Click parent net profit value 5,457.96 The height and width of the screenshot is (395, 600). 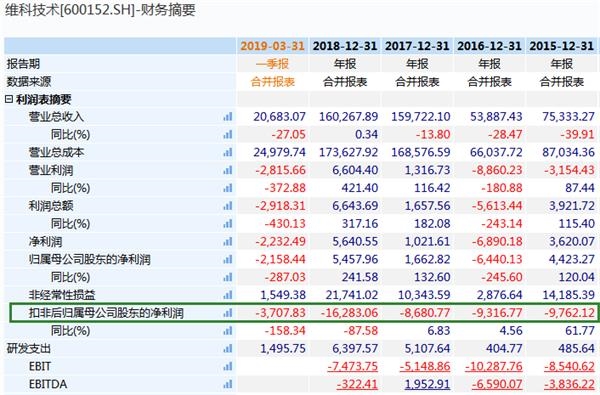point(355,260)
